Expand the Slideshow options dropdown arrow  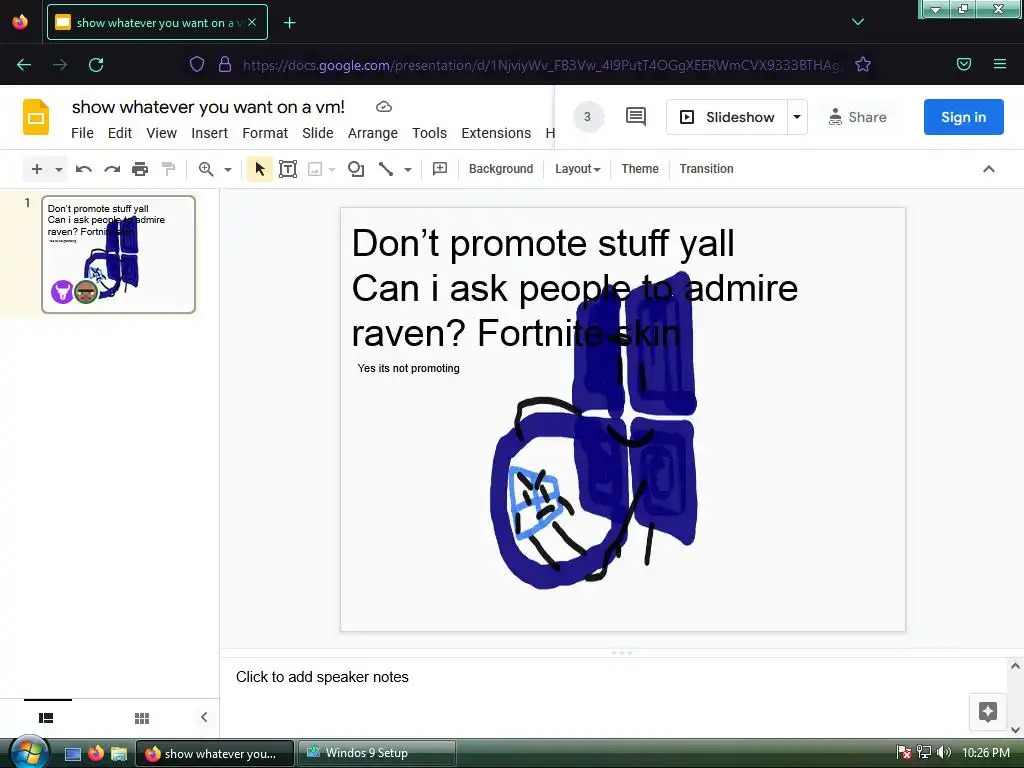click(797, 118)
